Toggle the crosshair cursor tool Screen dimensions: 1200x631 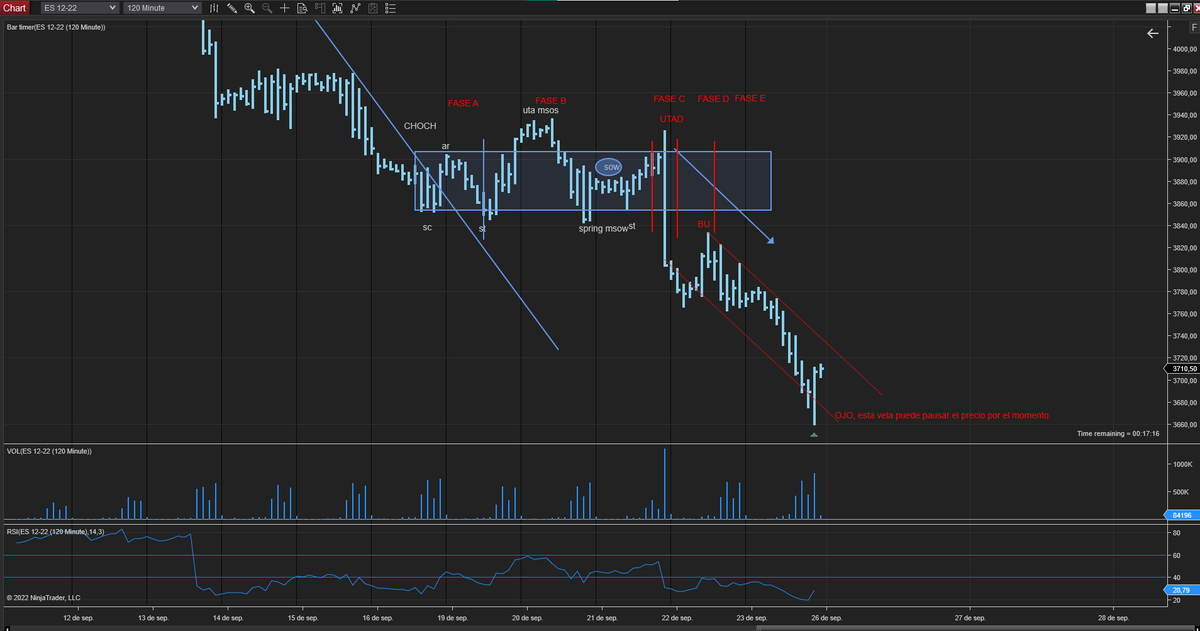(x=285, y=8)
